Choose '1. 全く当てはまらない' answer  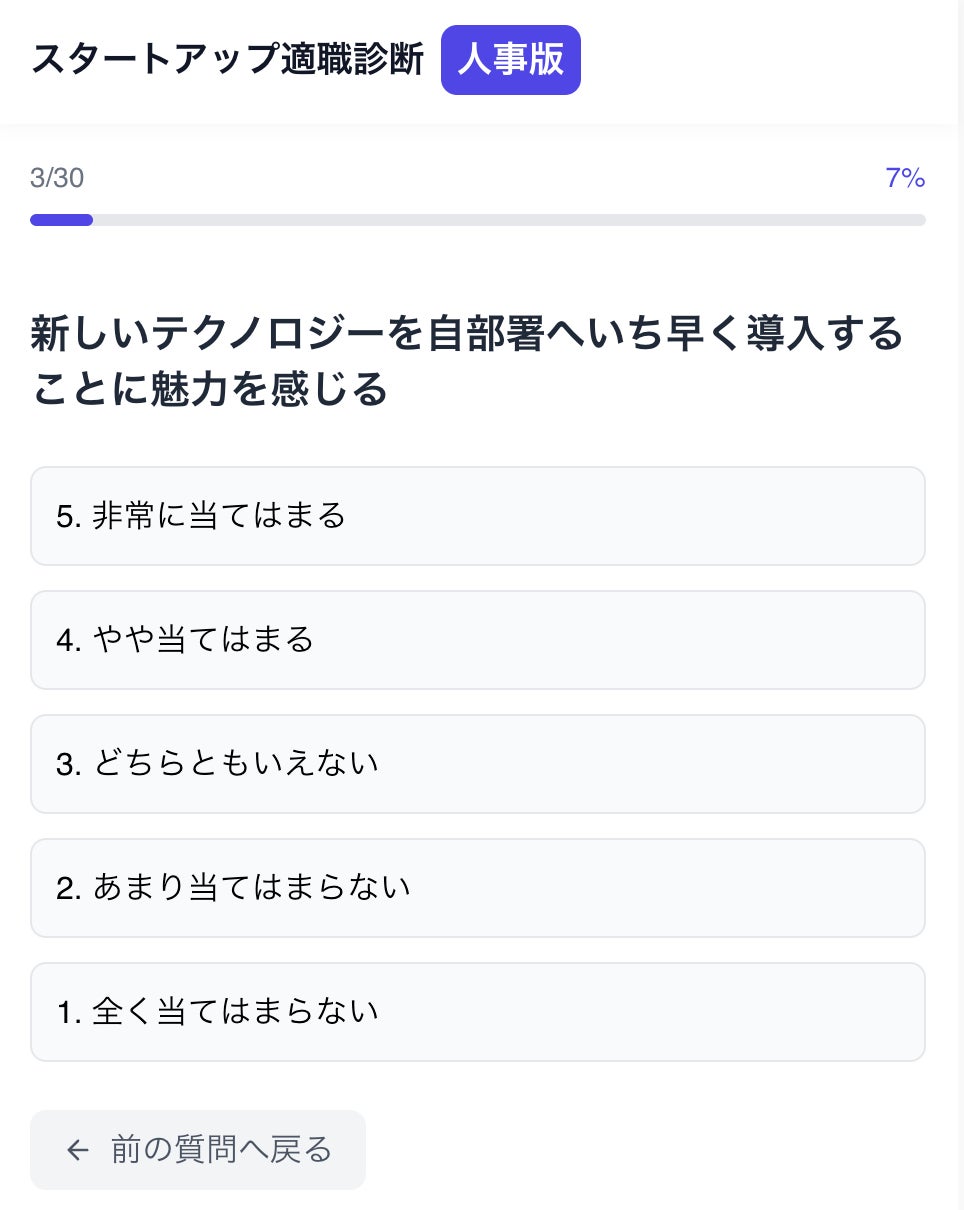(477, 1012)
